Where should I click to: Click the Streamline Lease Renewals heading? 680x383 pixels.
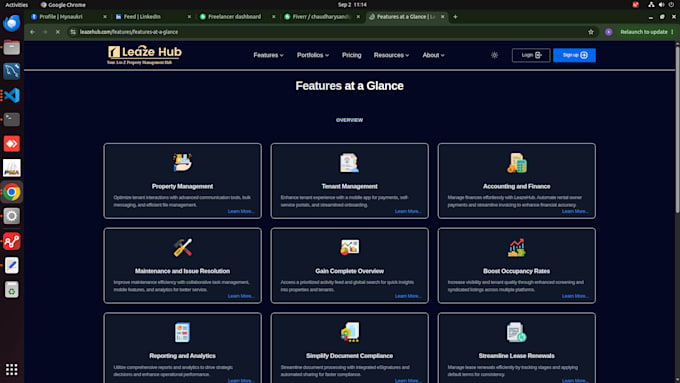[517, 356]
